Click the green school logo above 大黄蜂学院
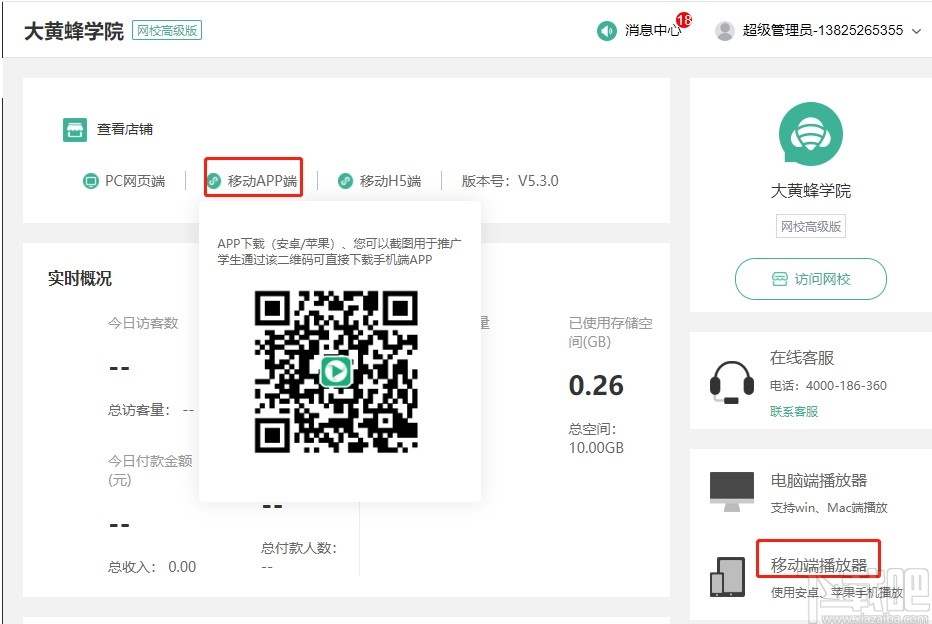Image resolution: width=932 pixels, height=624 pixels. point(810,135)
